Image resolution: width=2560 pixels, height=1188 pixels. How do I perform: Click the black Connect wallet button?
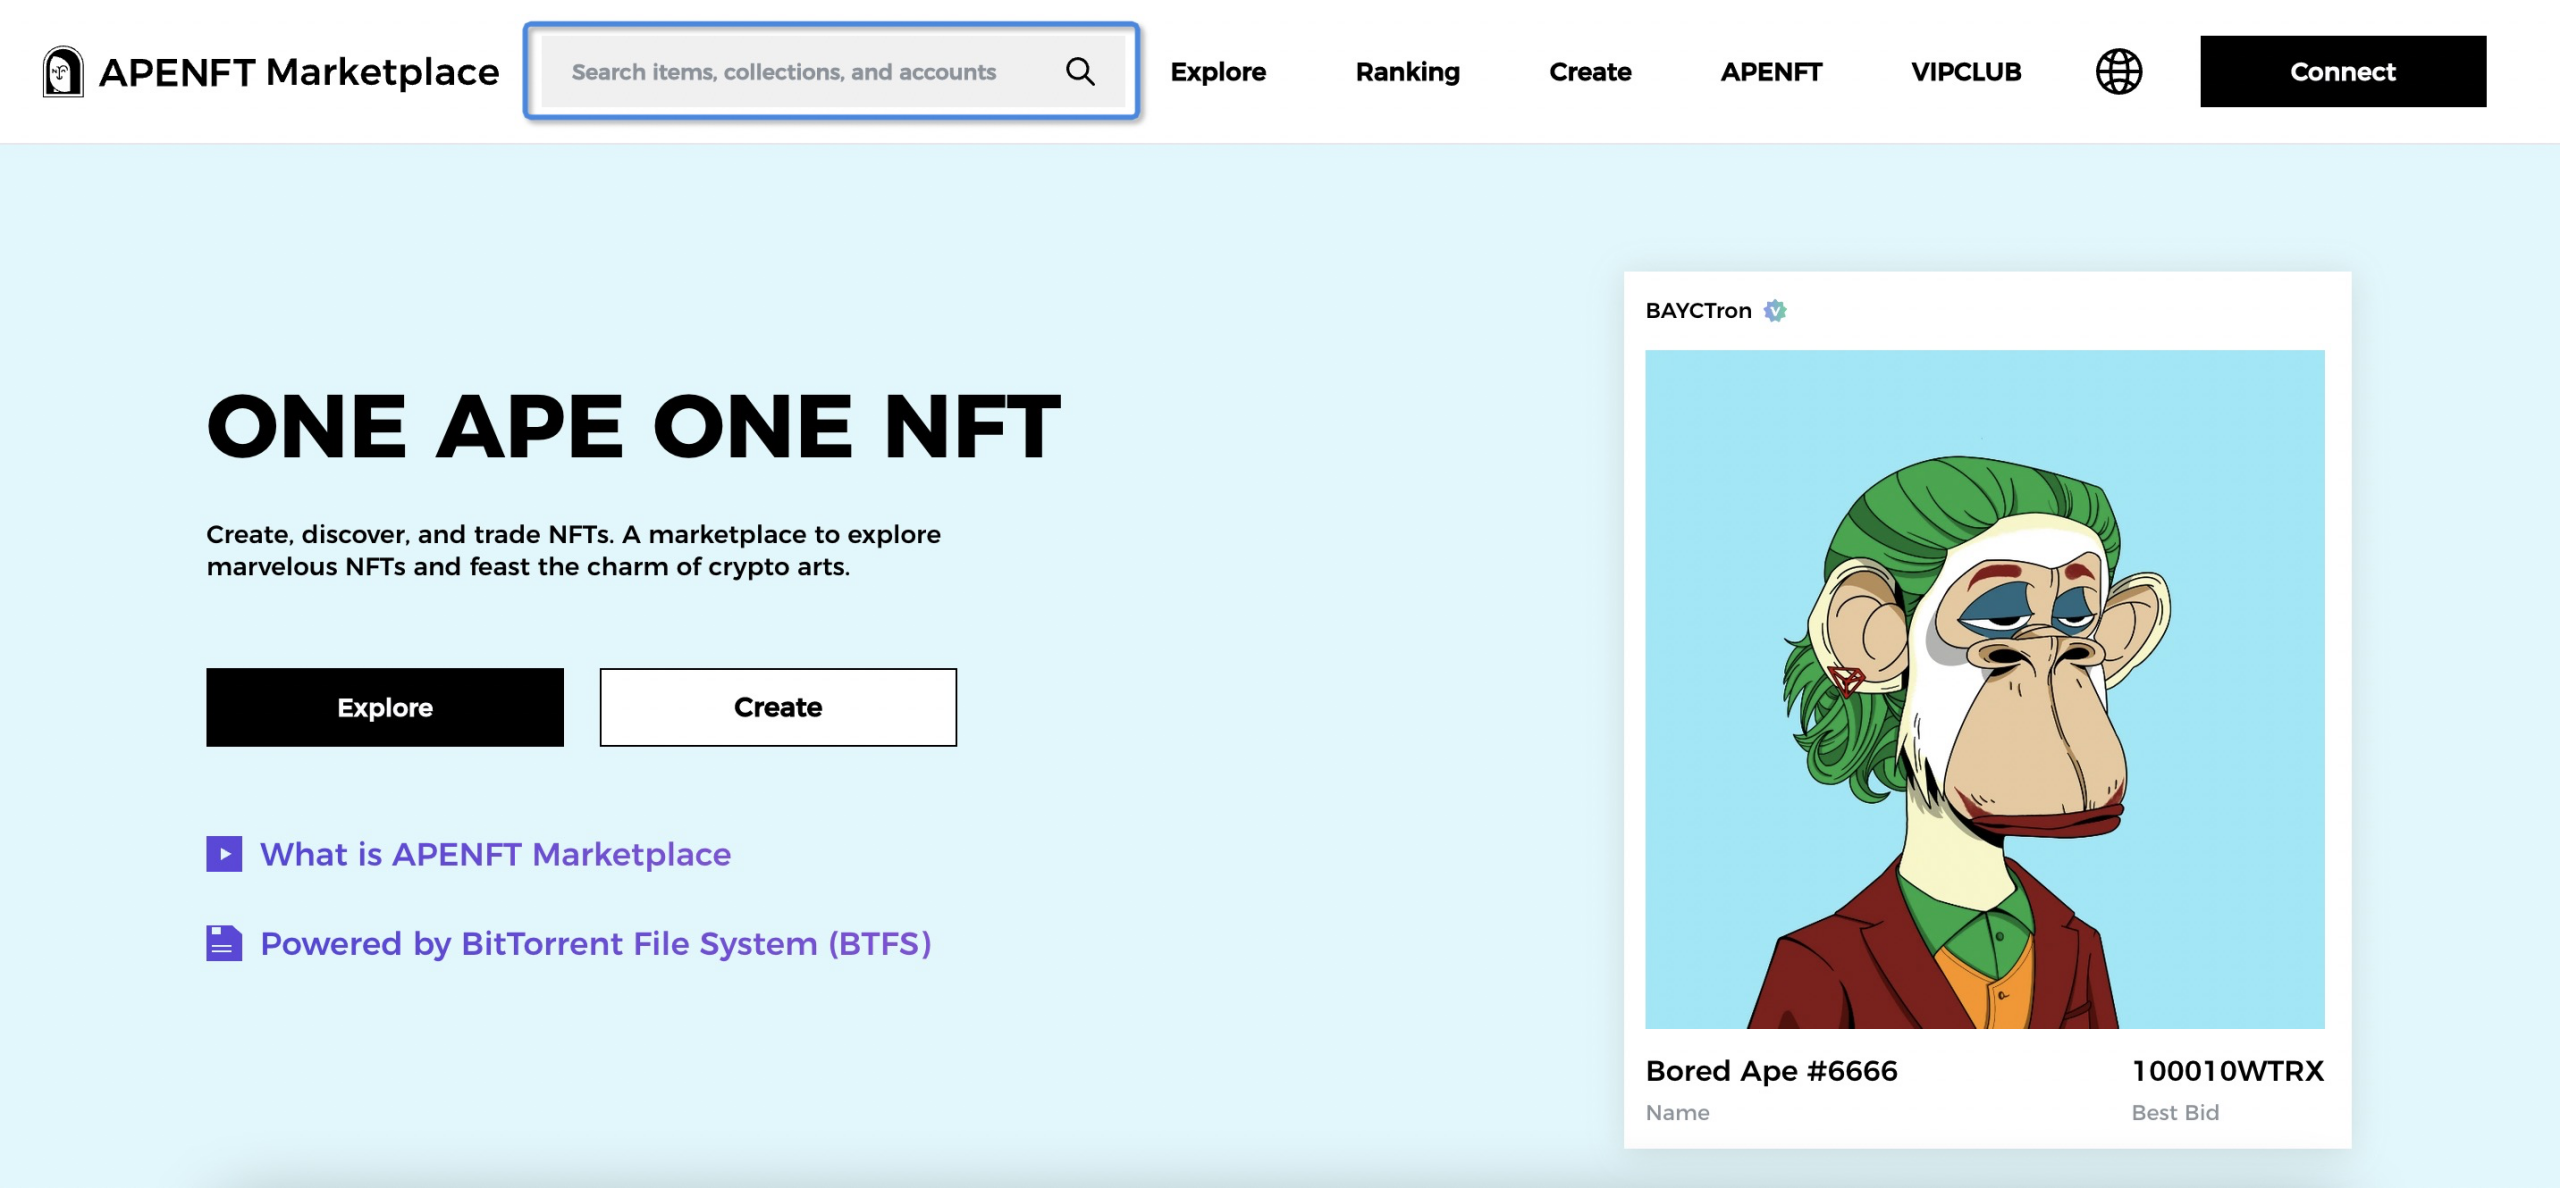click(x=2343, y=71)
